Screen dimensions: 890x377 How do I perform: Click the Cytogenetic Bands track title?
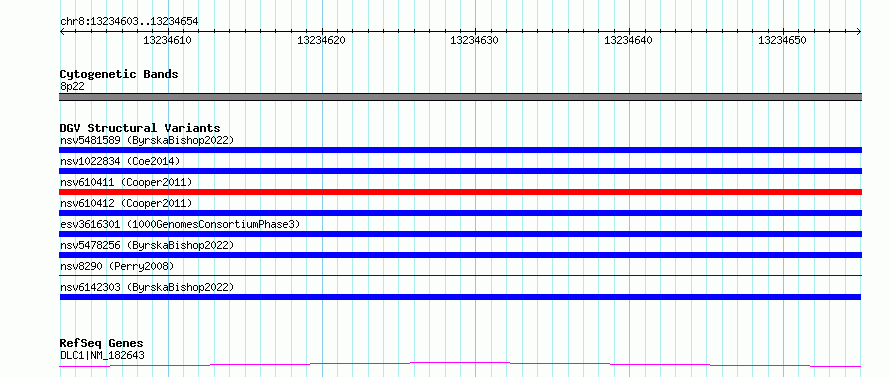(119, 74)
